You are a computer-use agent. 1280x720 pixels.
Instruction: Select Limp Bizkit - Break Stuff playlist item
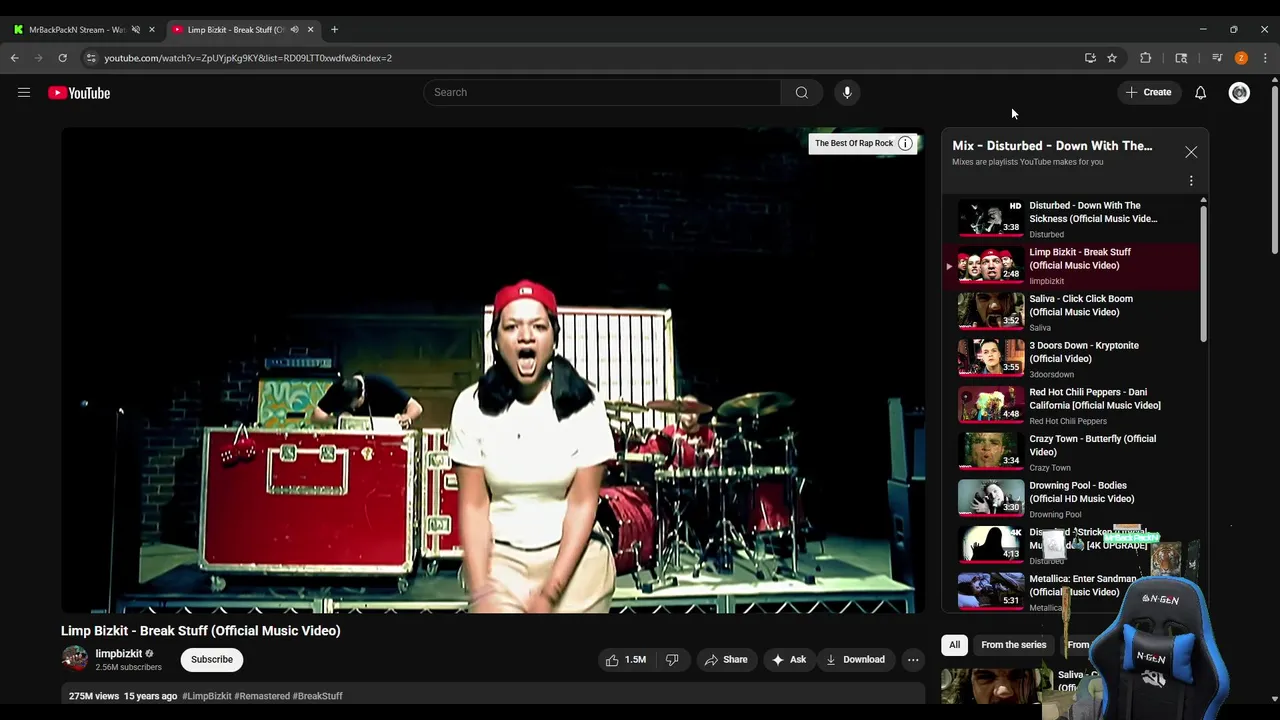point(1072,266)
